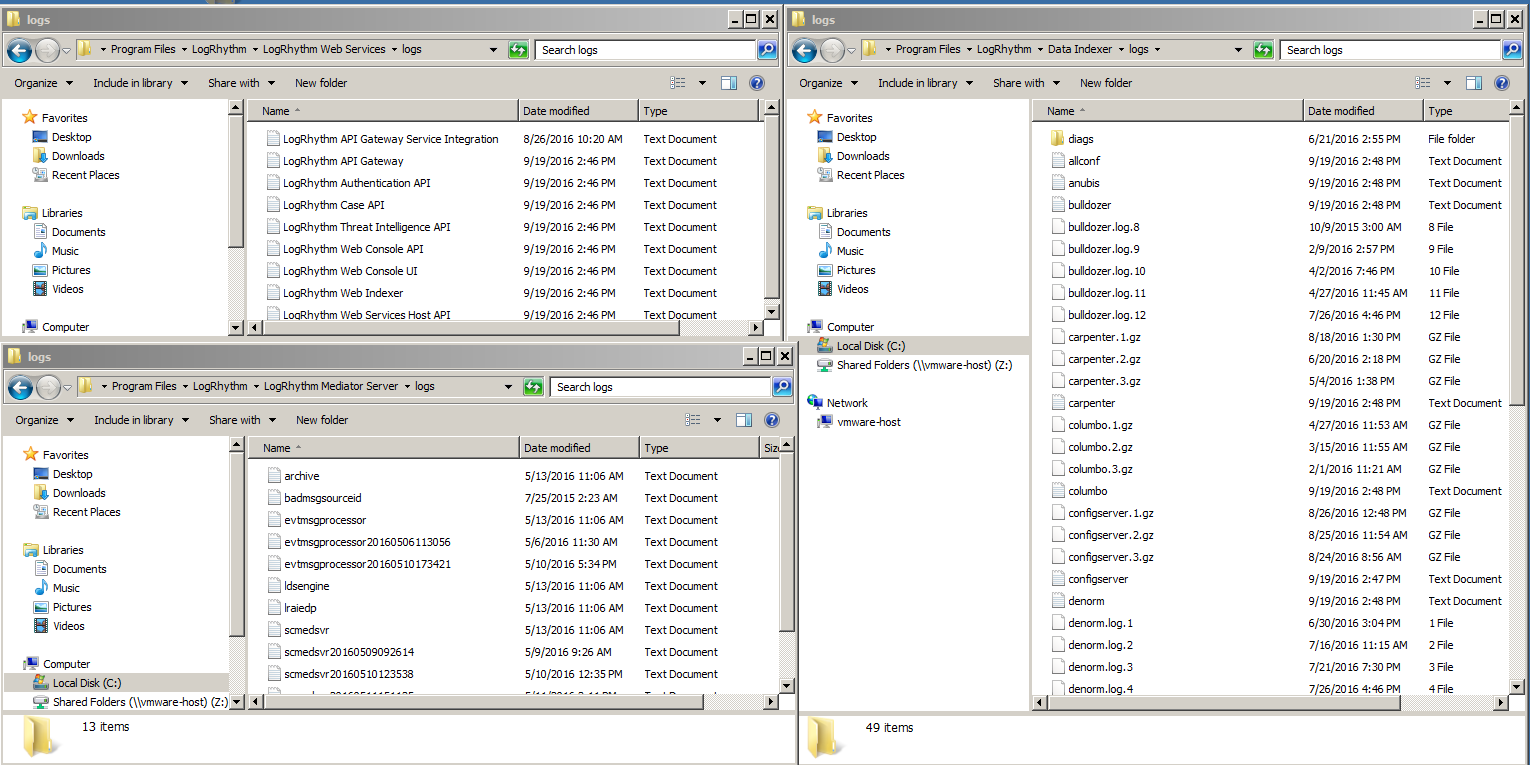Sort by Name column in Data Indexer window
Screen dimensions: 1530x765
(x=1168, y=111)
